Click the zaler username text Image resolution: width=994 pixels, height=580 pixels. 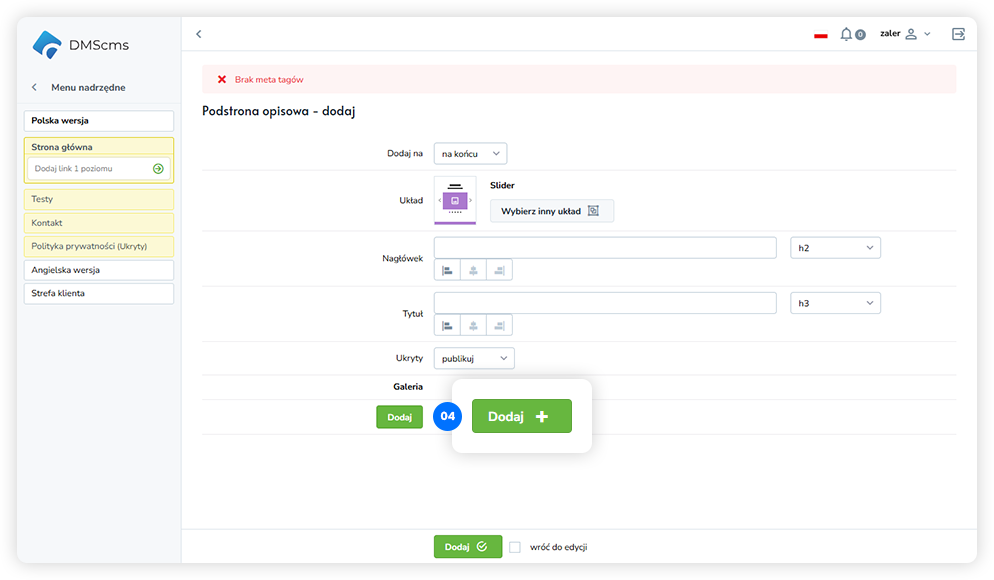point(890,34)
